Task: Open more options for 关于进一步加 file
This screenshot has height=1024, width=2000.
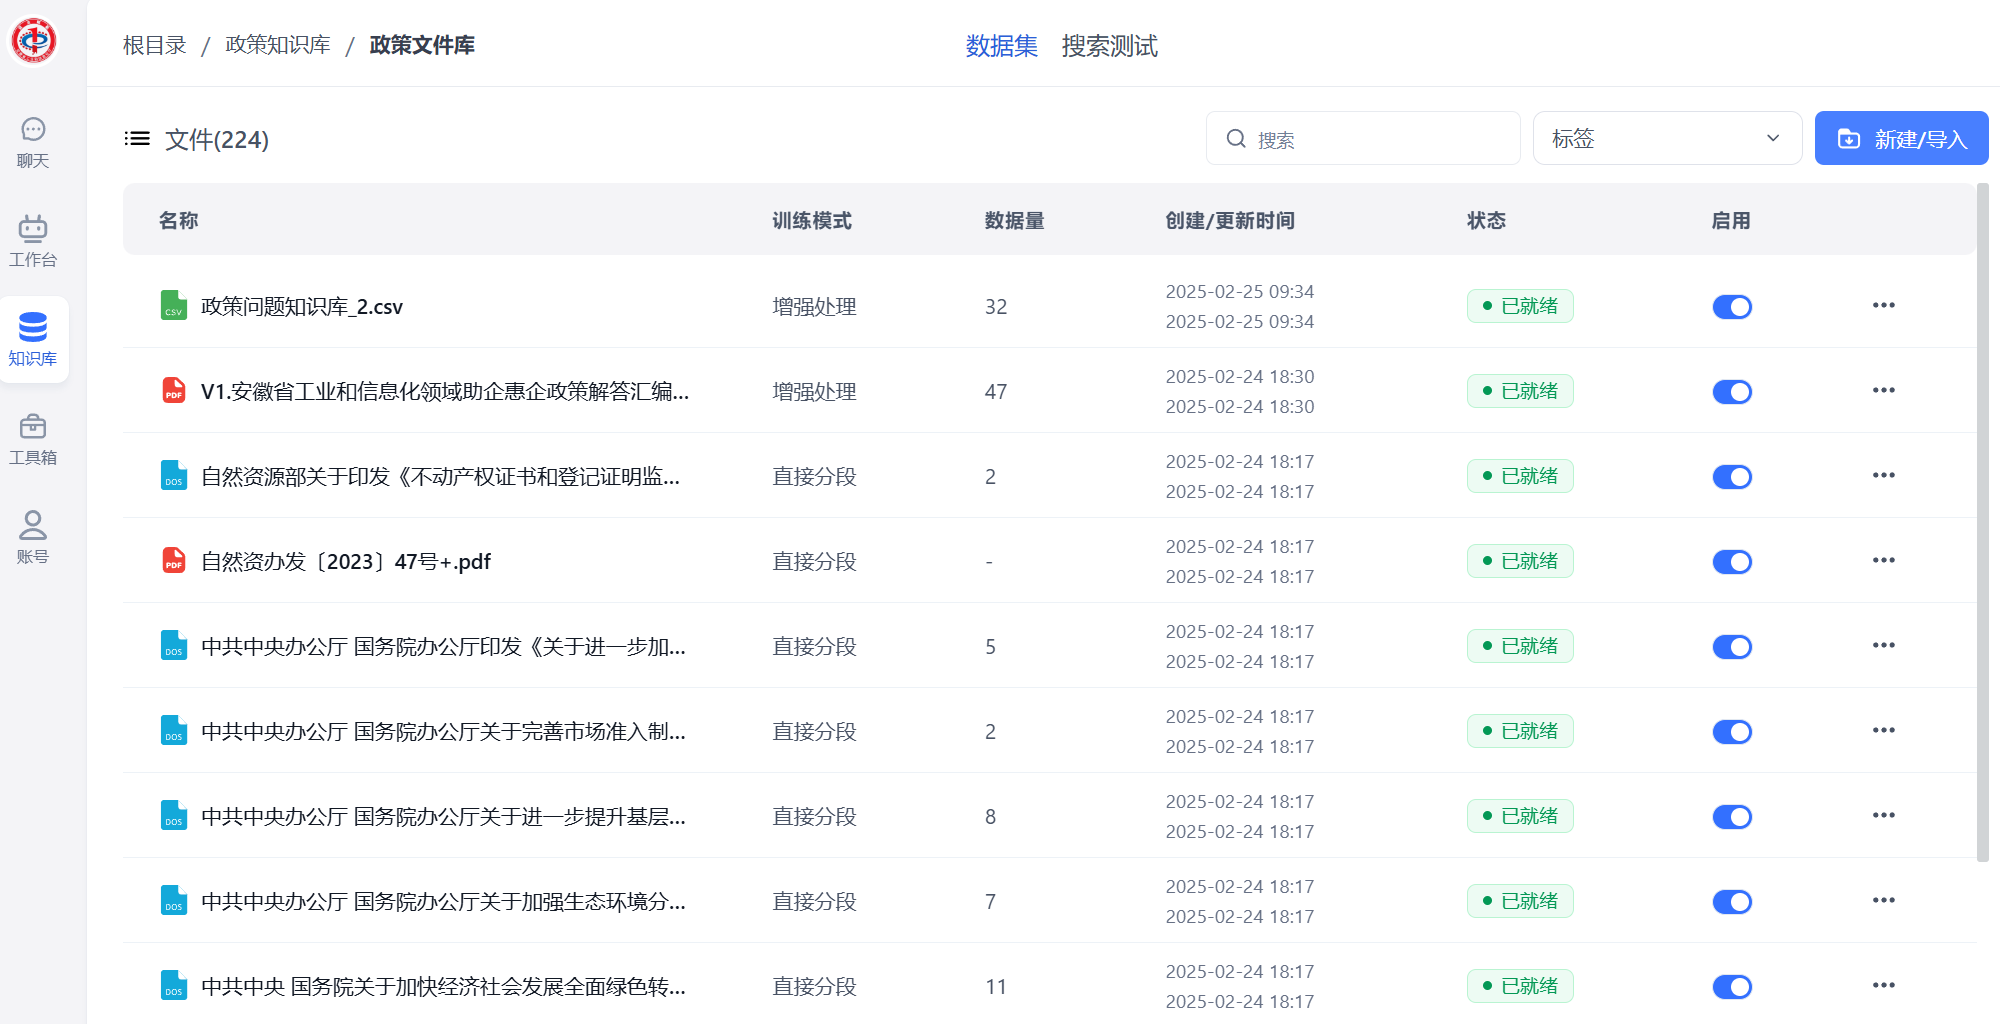Action: pos(1884,645)
